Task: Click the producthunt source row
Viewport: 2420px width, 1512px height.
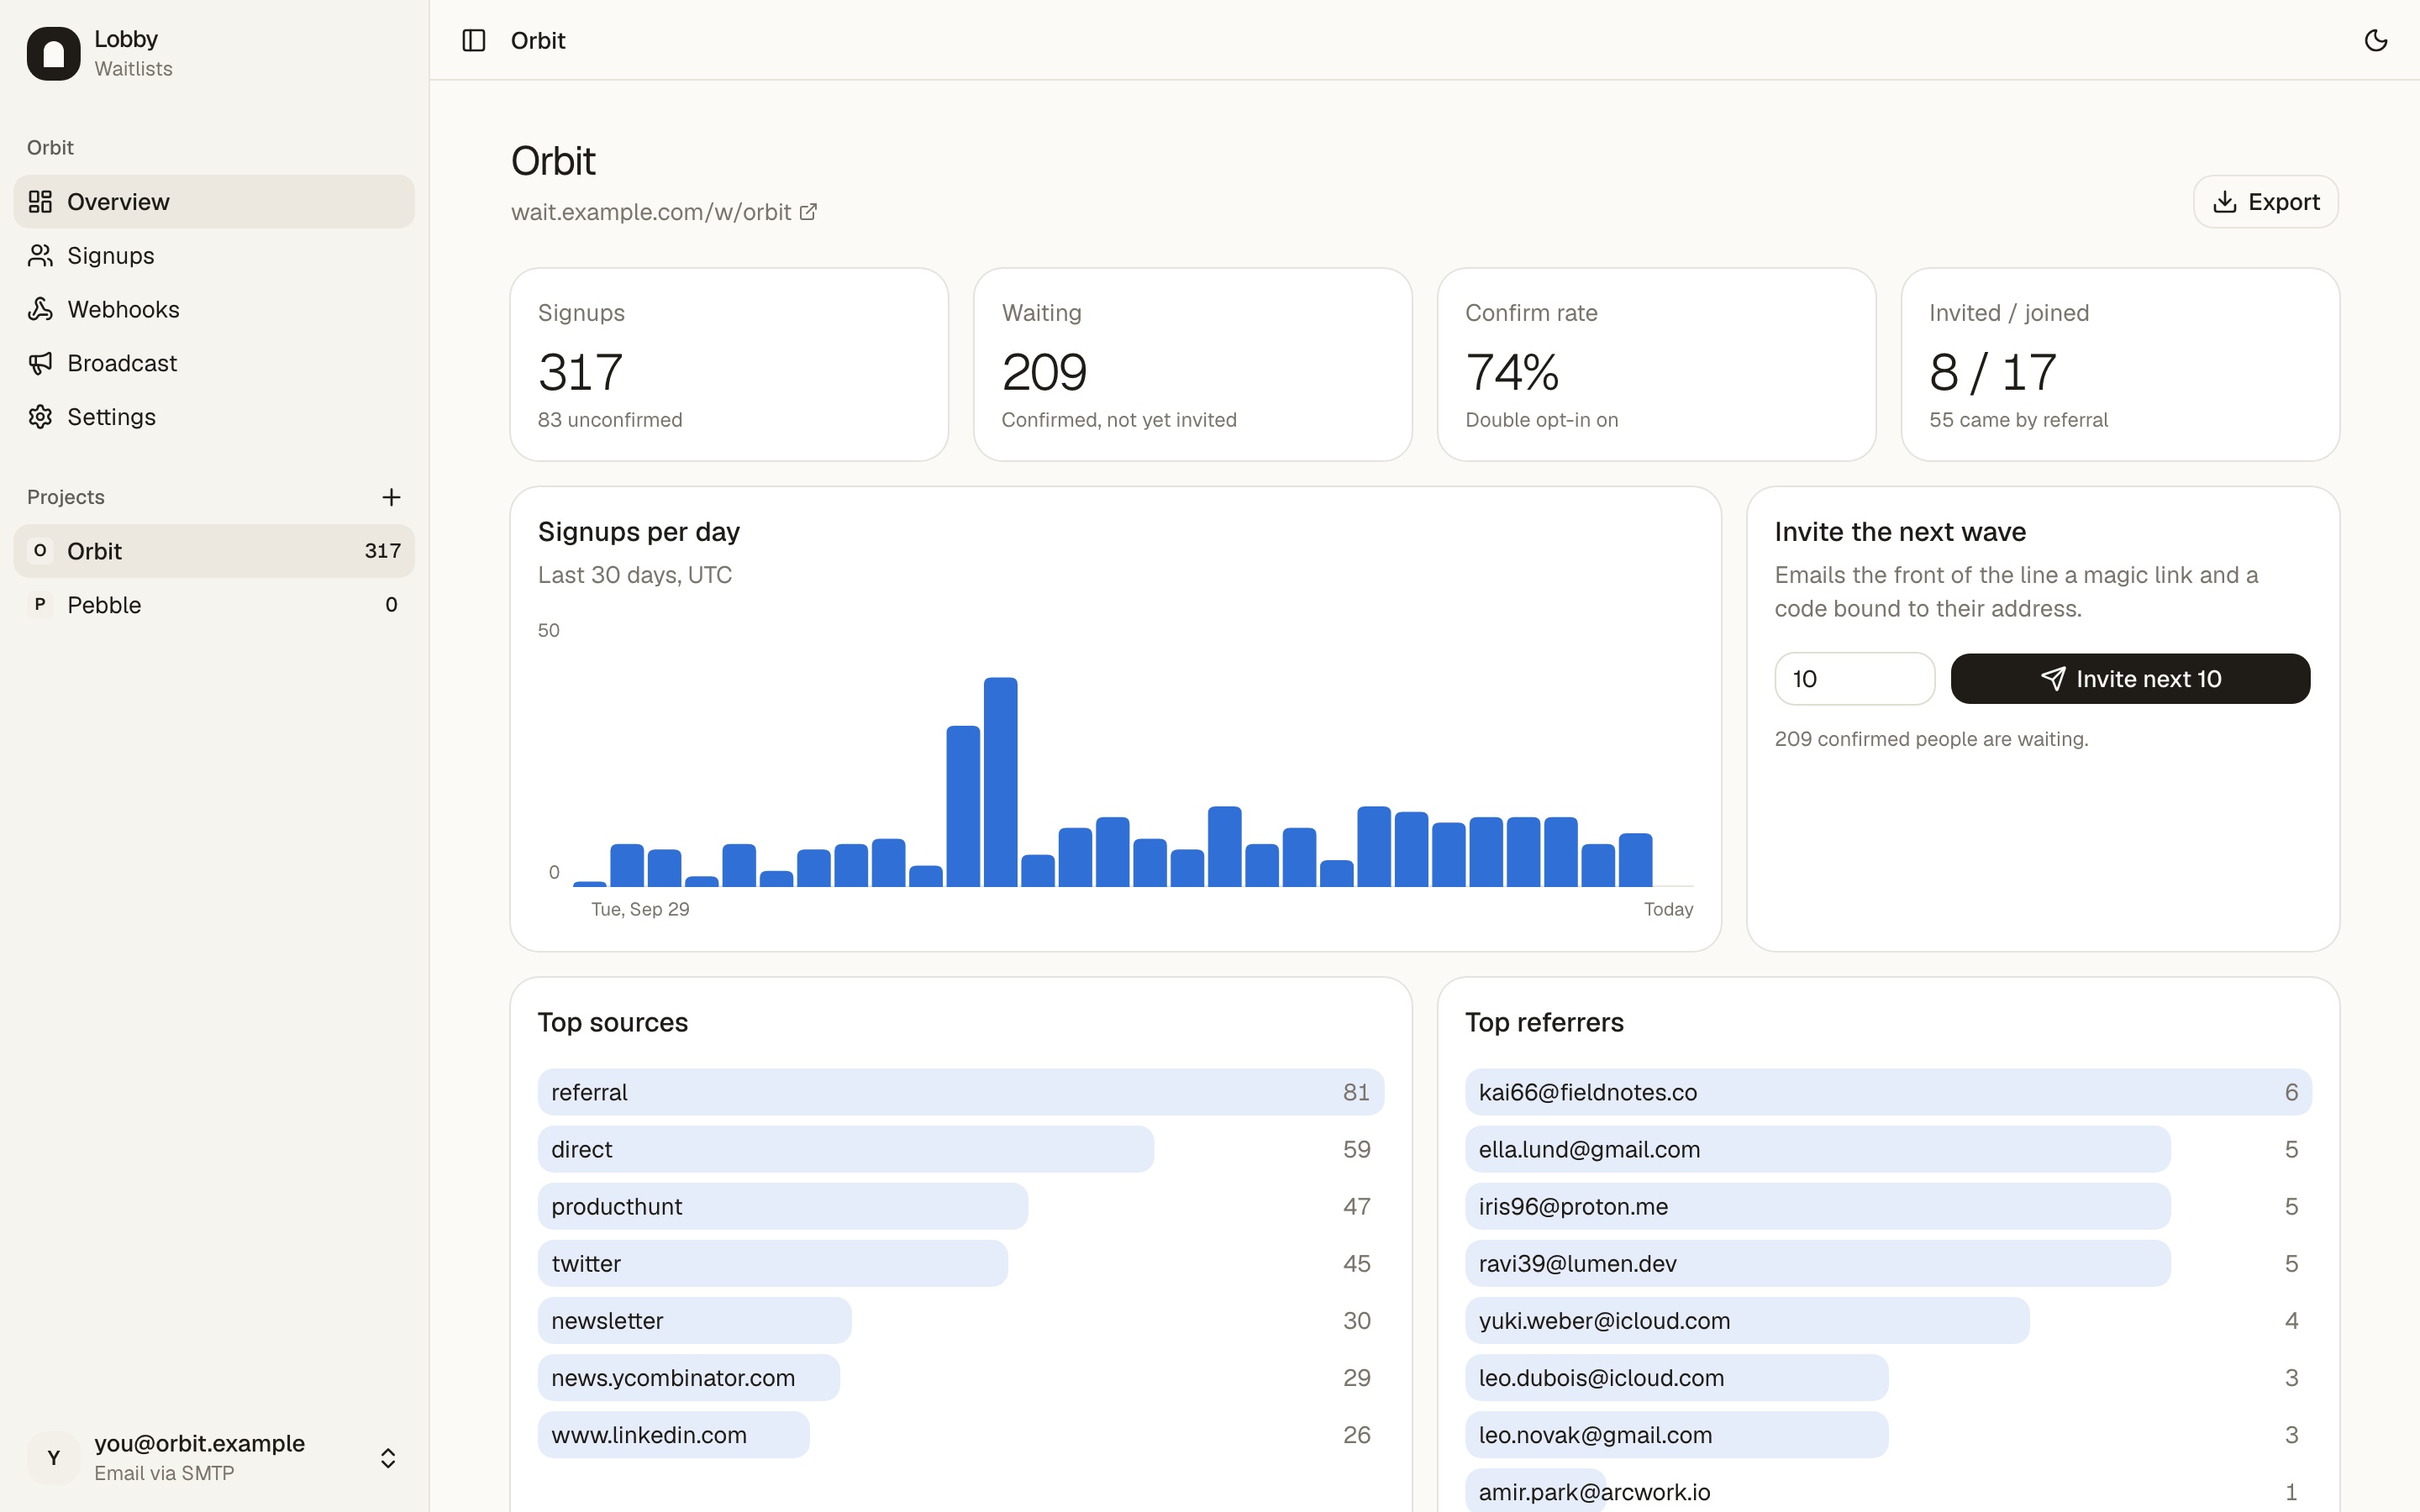Action: 960,1206
